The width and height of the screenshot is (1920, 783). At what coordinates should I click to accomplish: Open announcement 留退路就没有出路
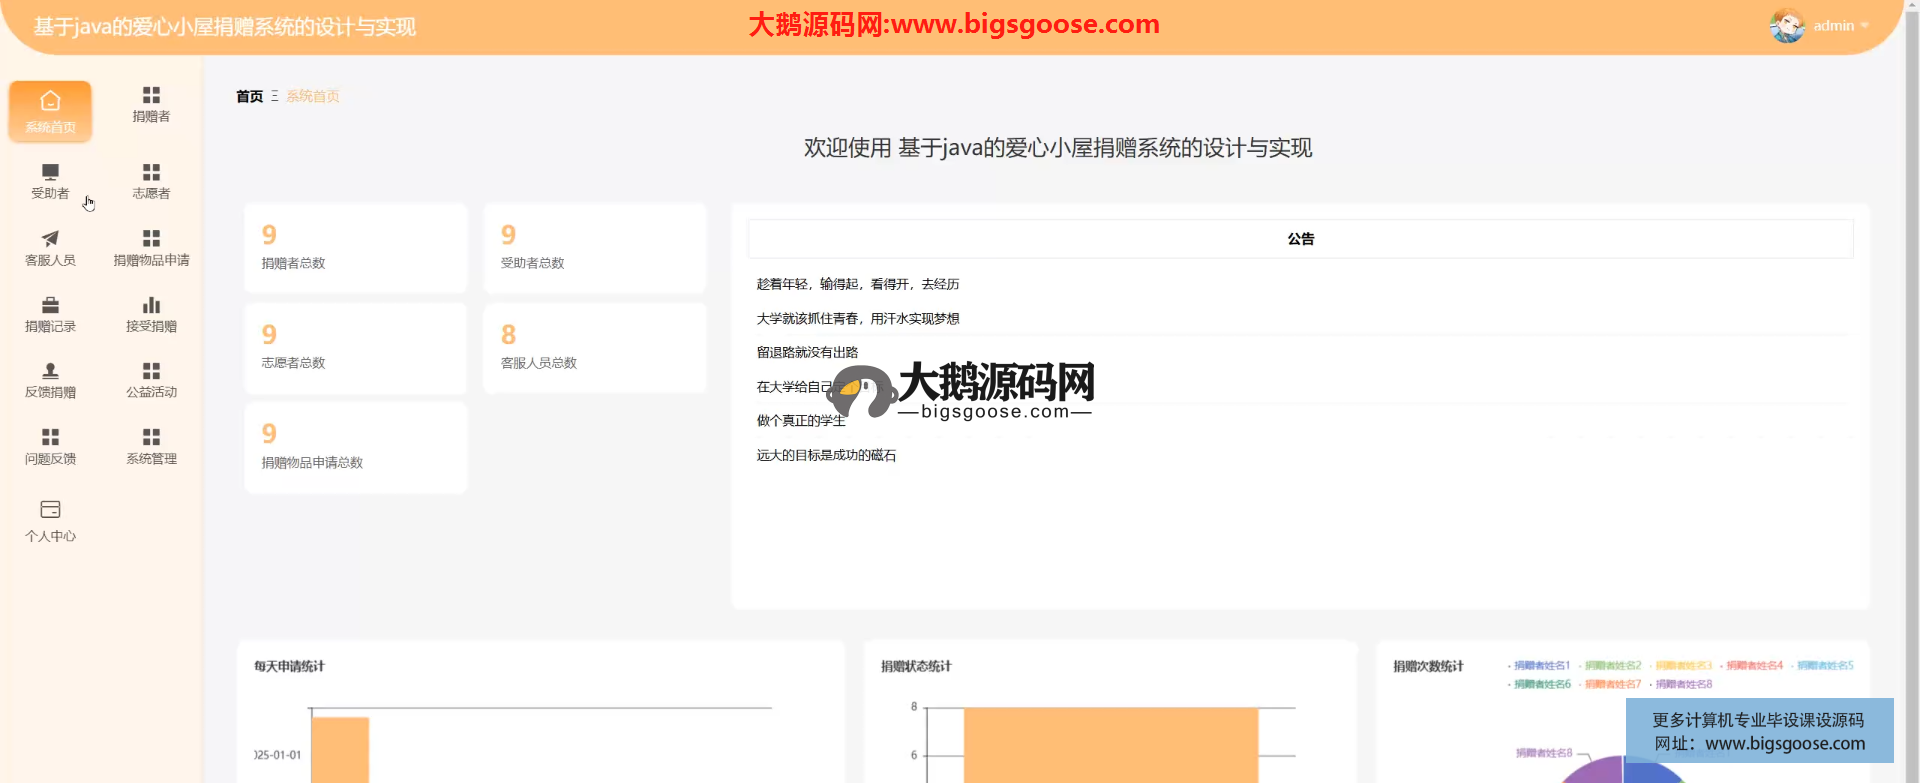807,353
